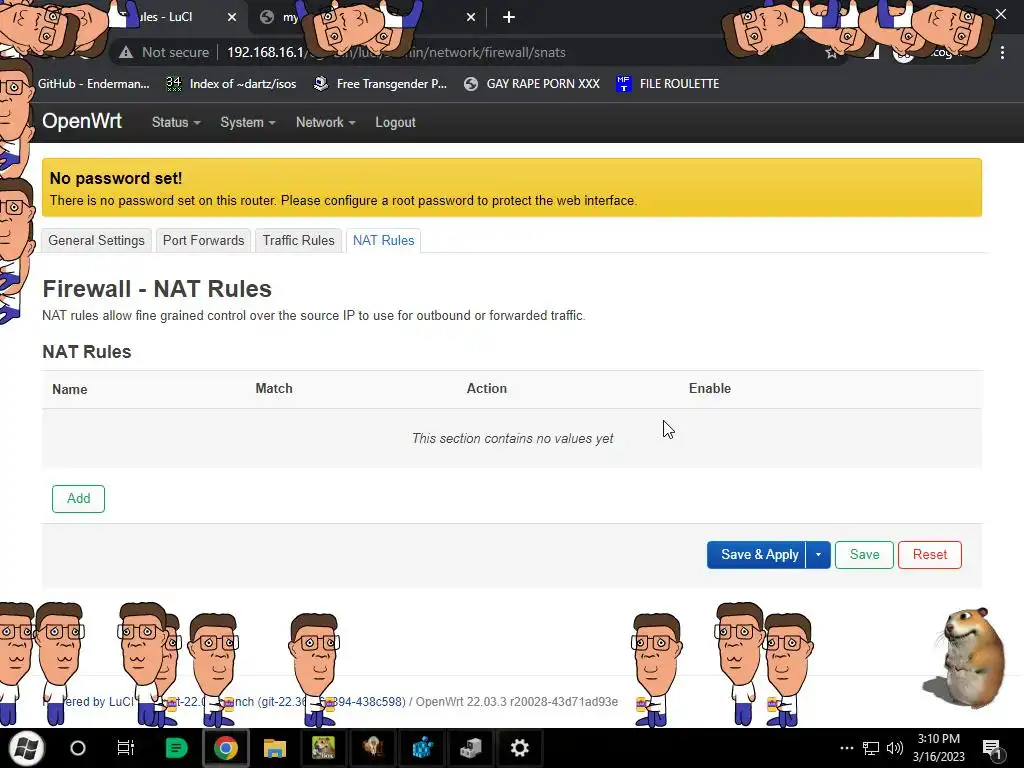
Task: Click the address bar URL
Action: pyautogui.click(x=396, y=52)
